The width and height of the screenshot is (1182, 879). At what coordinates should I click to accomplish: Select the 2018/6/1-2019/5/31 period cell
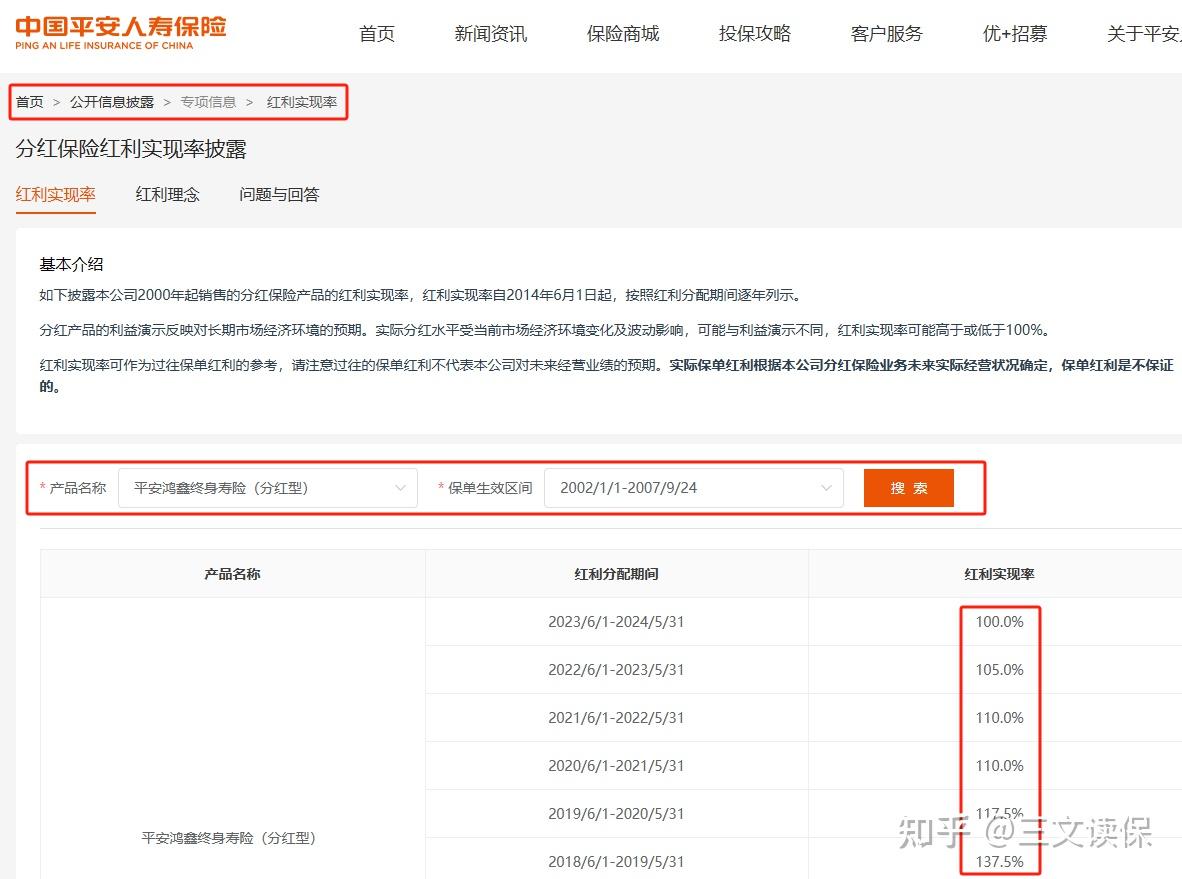617,862
